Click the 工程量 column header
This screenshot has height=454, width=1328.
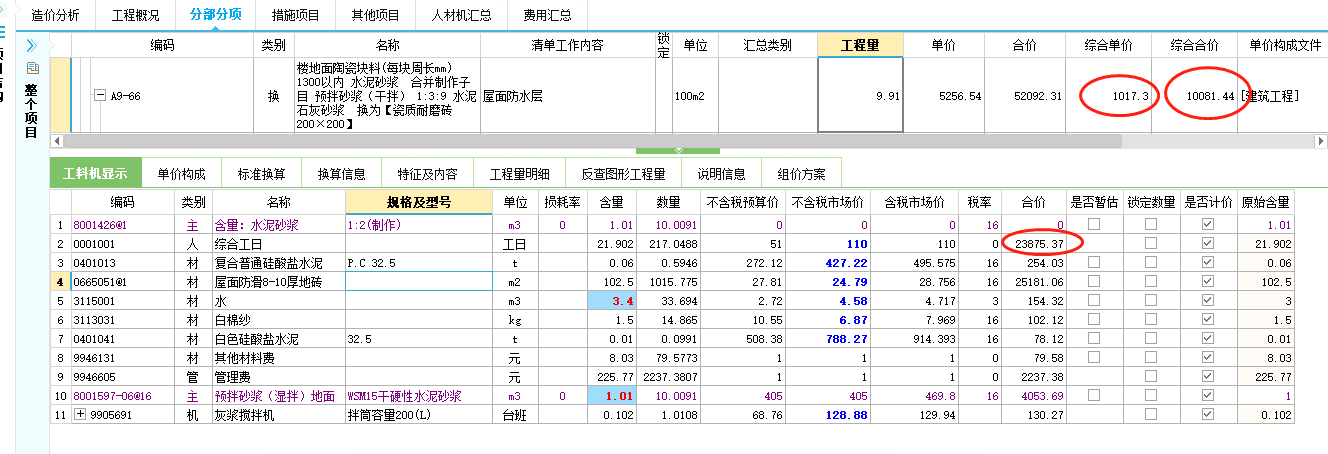click(x=860, y=45)
